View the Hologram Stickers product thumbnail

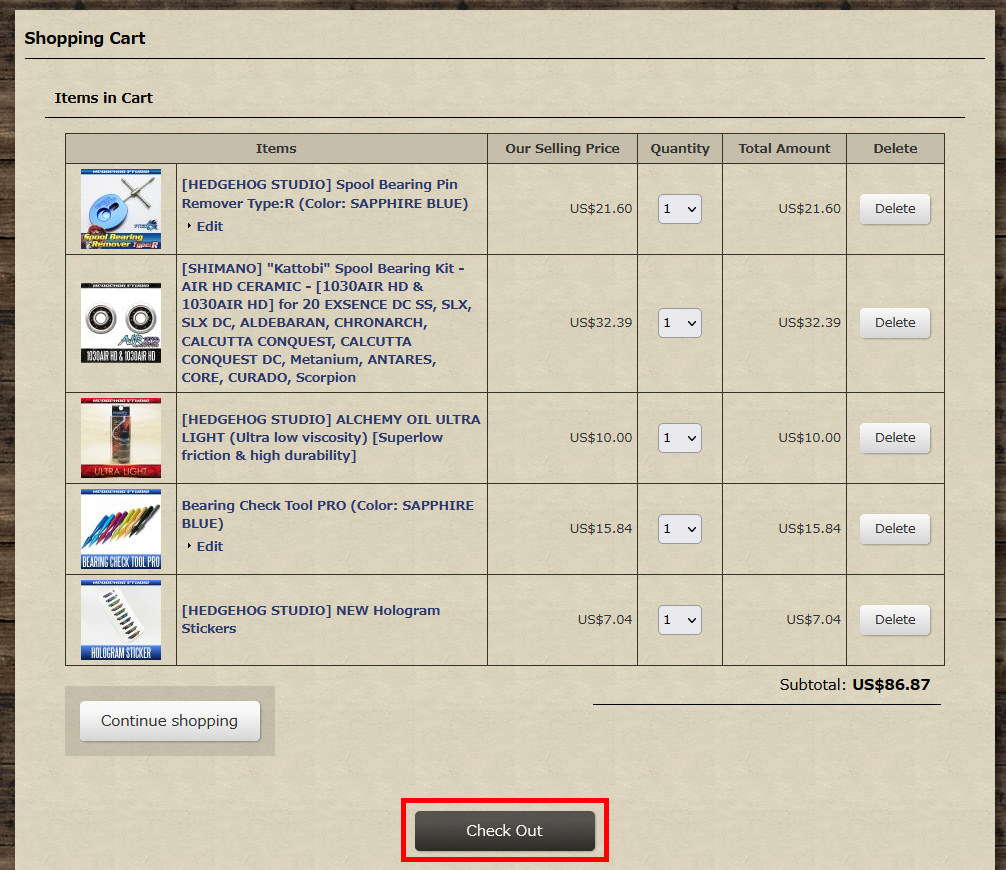(x=121, y=620)
